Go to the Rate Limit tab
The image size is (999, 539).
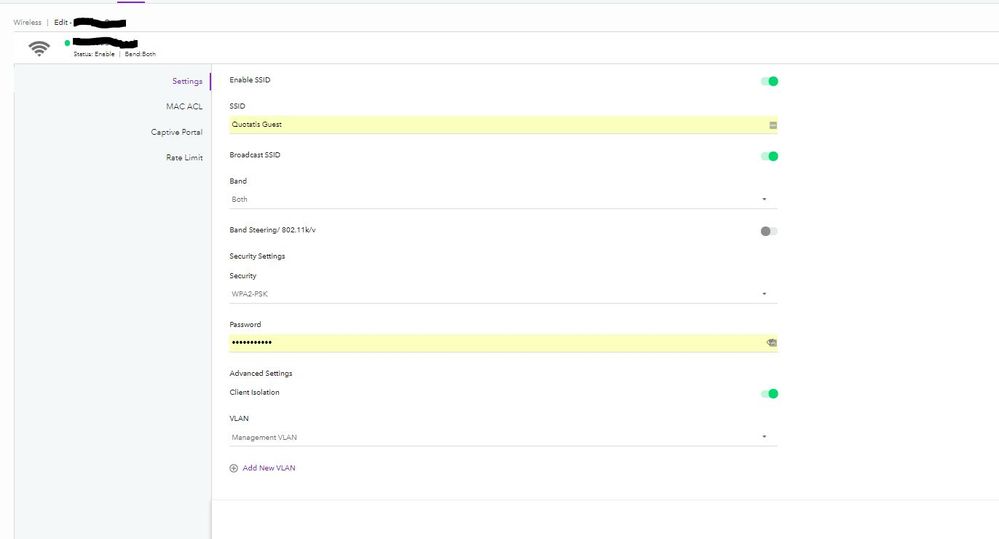(184, 158)
